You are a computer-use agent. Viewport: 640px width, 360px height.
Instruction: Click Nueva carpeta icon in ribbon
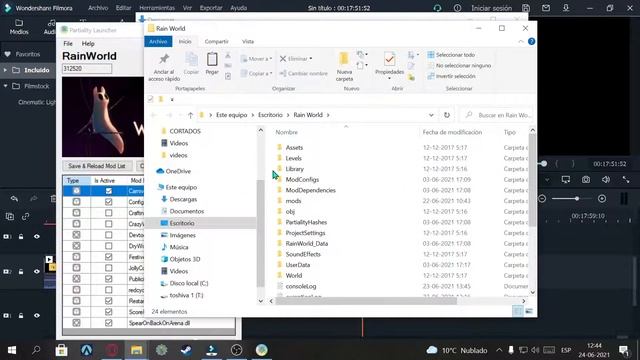click(x=344, y=59)
